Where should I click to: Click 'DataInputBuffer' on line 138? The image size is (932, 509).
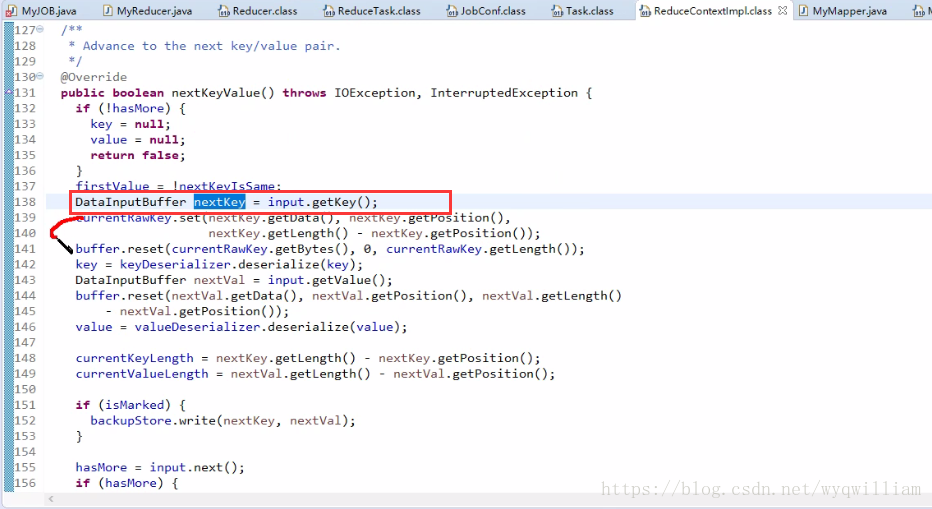pos(131,202)
